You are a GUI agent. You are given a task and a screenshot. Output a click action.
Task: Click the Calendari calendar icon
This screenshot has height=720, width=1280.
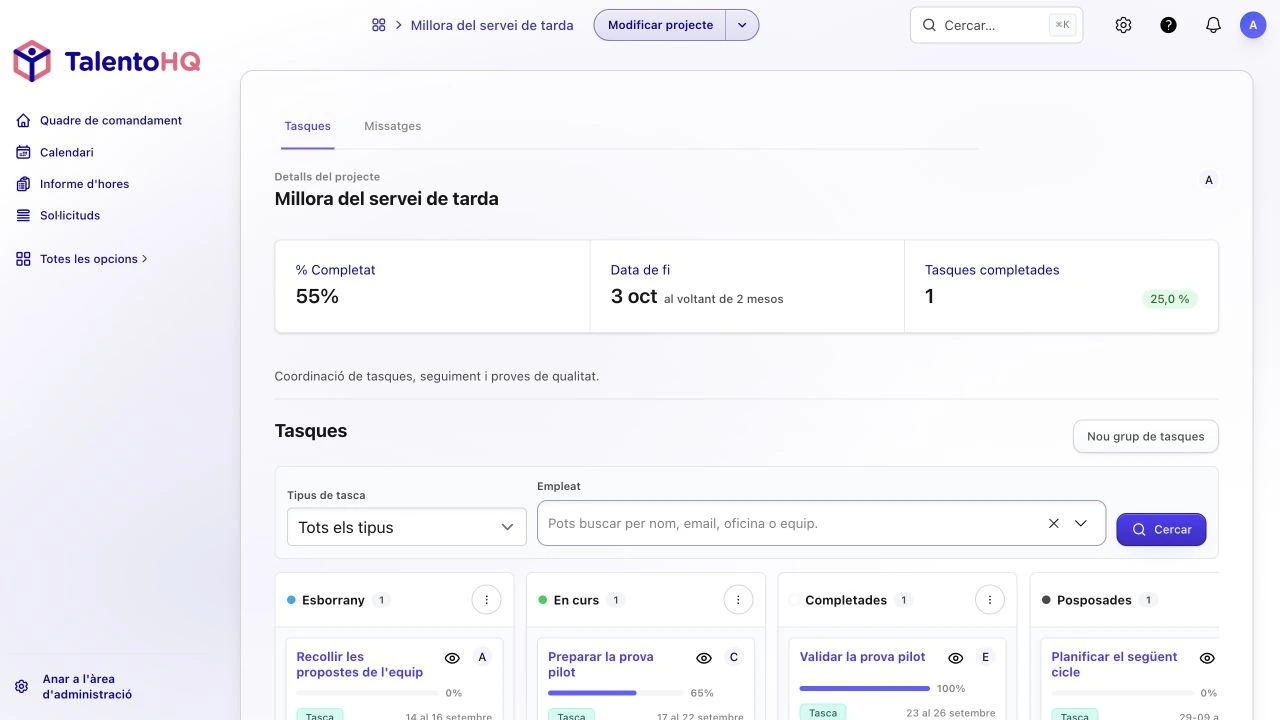[23, 153]
